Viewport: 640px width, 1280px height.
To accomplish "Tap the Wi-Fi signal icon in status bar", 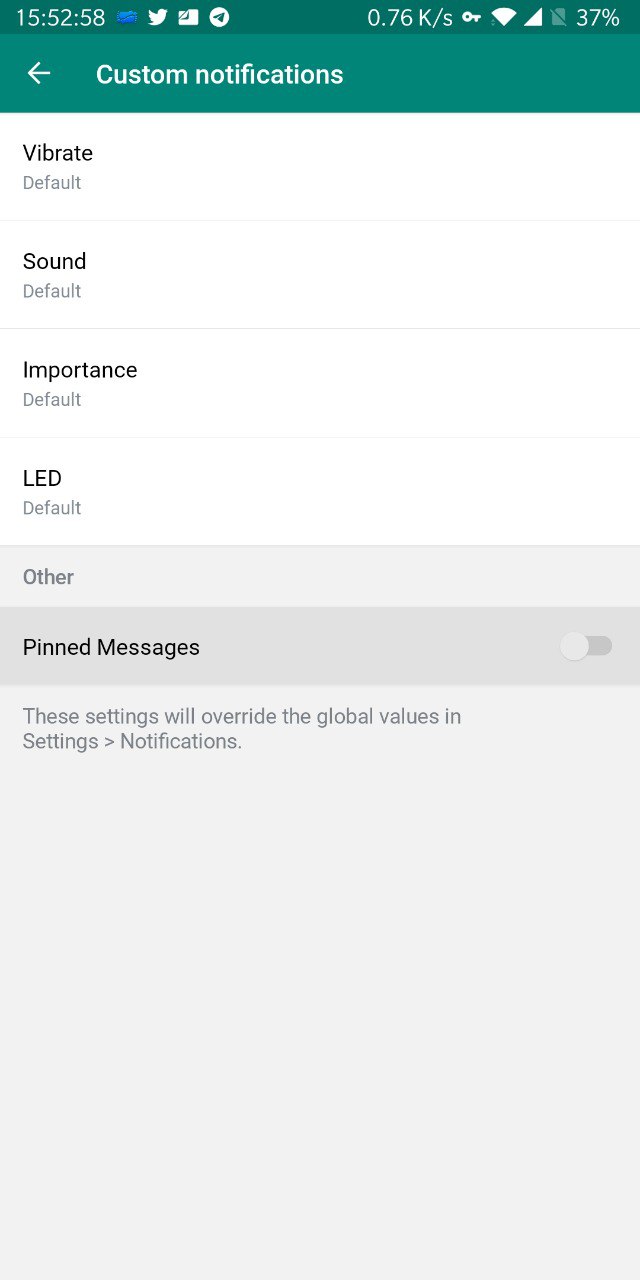I will (505, 17).
